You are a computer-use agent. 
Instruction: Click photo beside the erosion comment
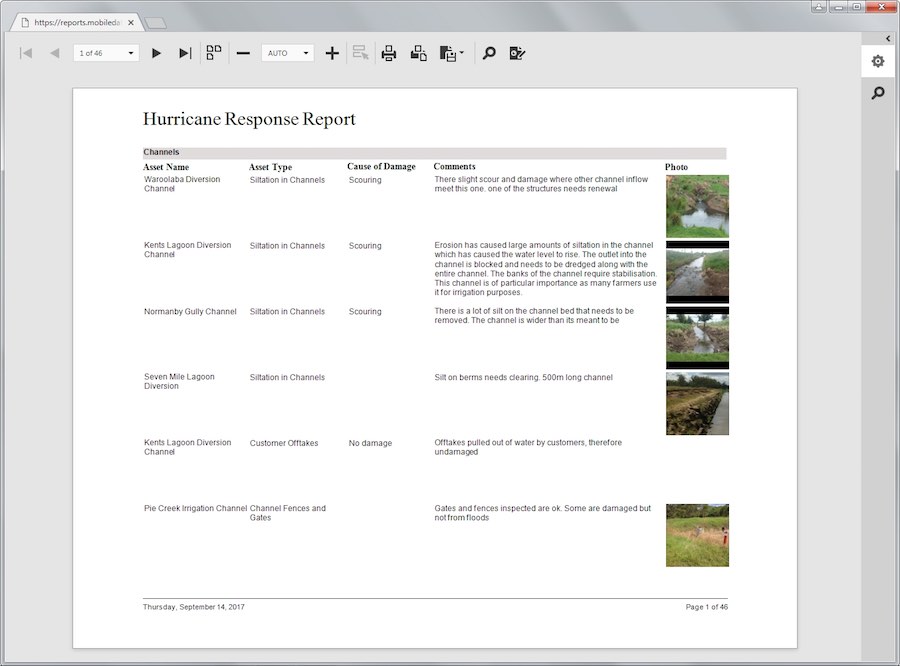pos(697,272)
